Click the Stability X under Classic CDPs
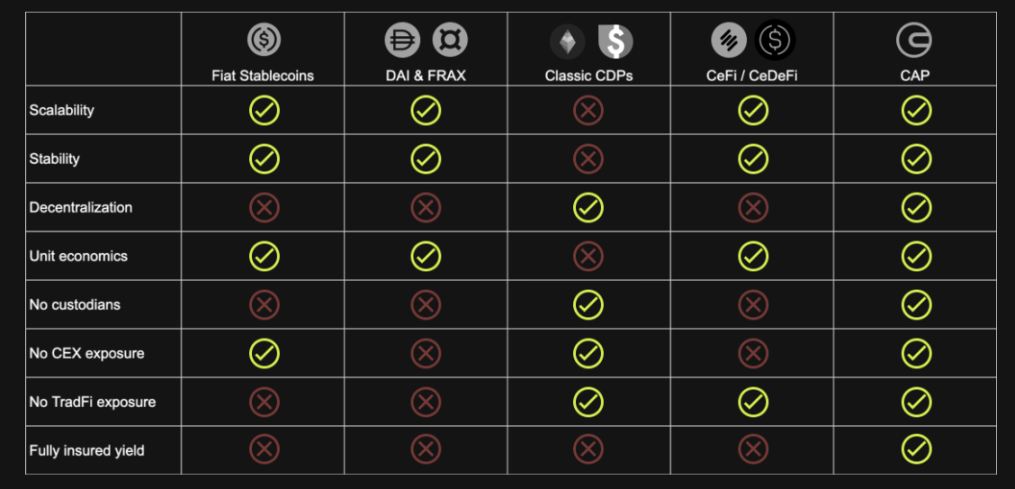Viewport: 1015px width, 489px height. 588,159
